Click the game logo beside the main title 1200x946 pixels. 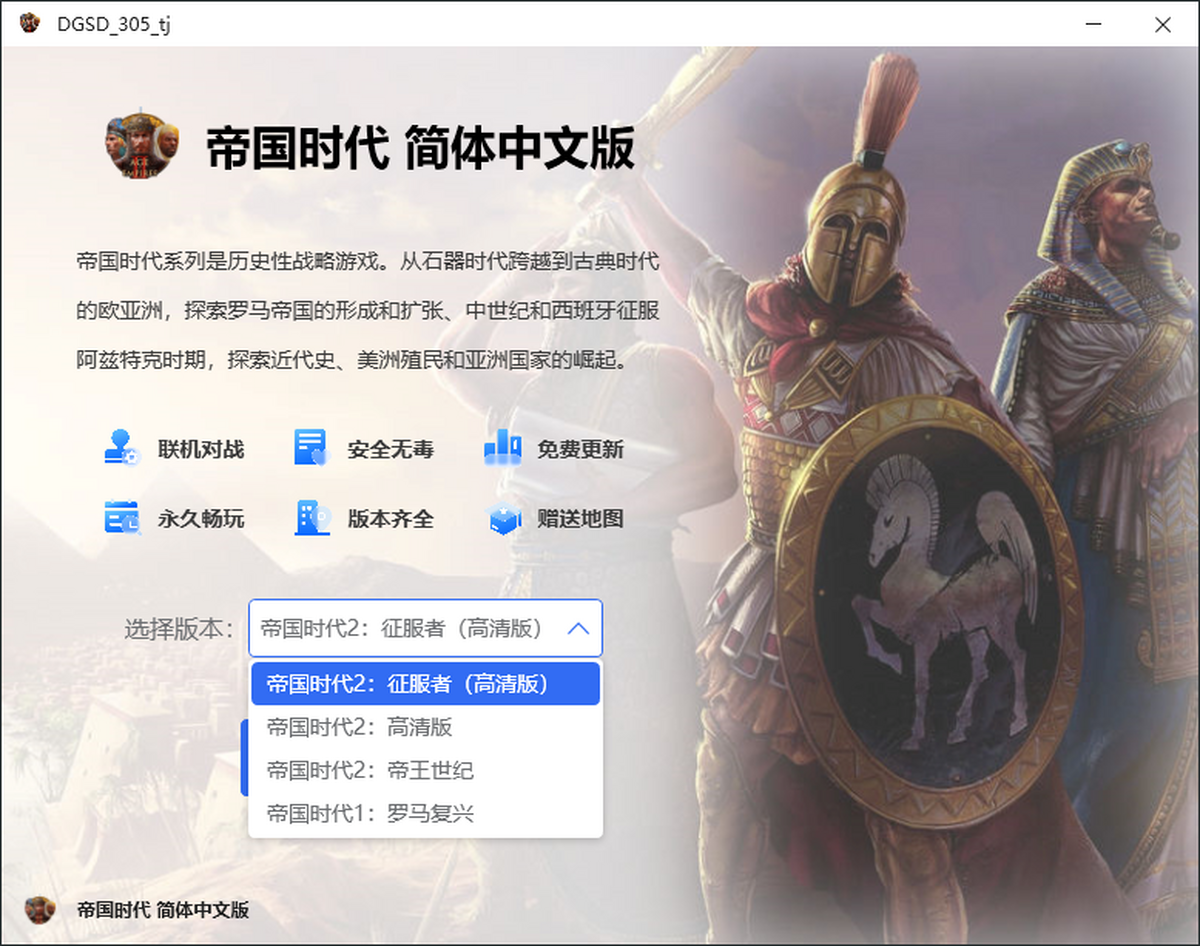pyautogui.click(x=141, y=143)
